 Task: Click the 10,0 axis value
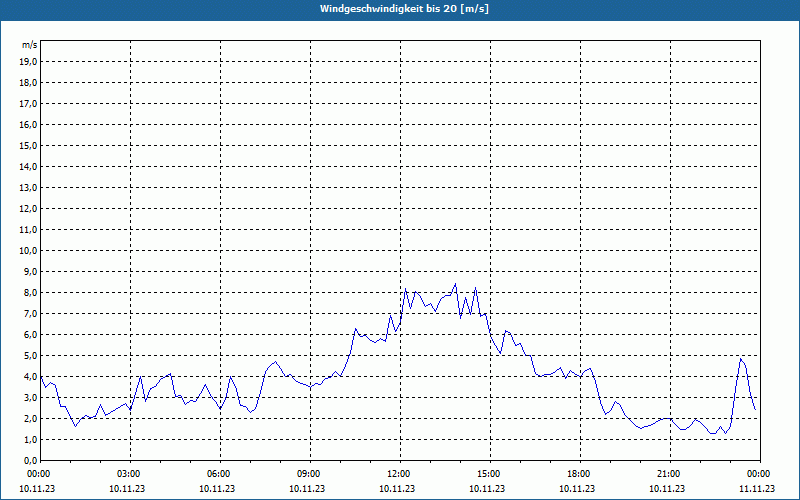[28, 251]
